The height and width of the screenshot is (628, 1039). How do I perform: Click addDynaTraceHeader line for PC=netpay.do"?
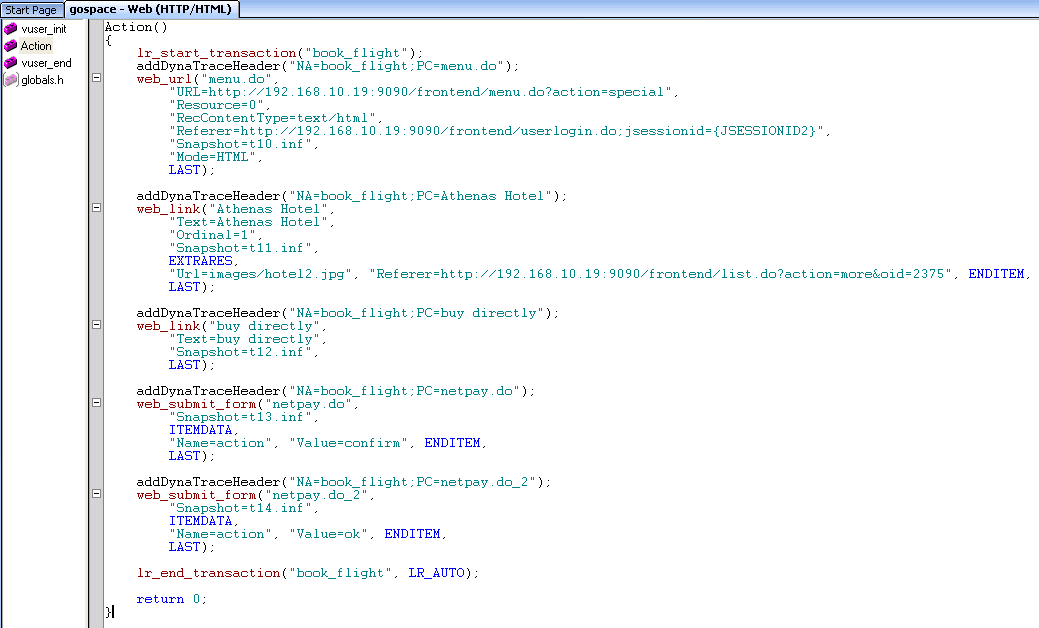tap(336, 392)
